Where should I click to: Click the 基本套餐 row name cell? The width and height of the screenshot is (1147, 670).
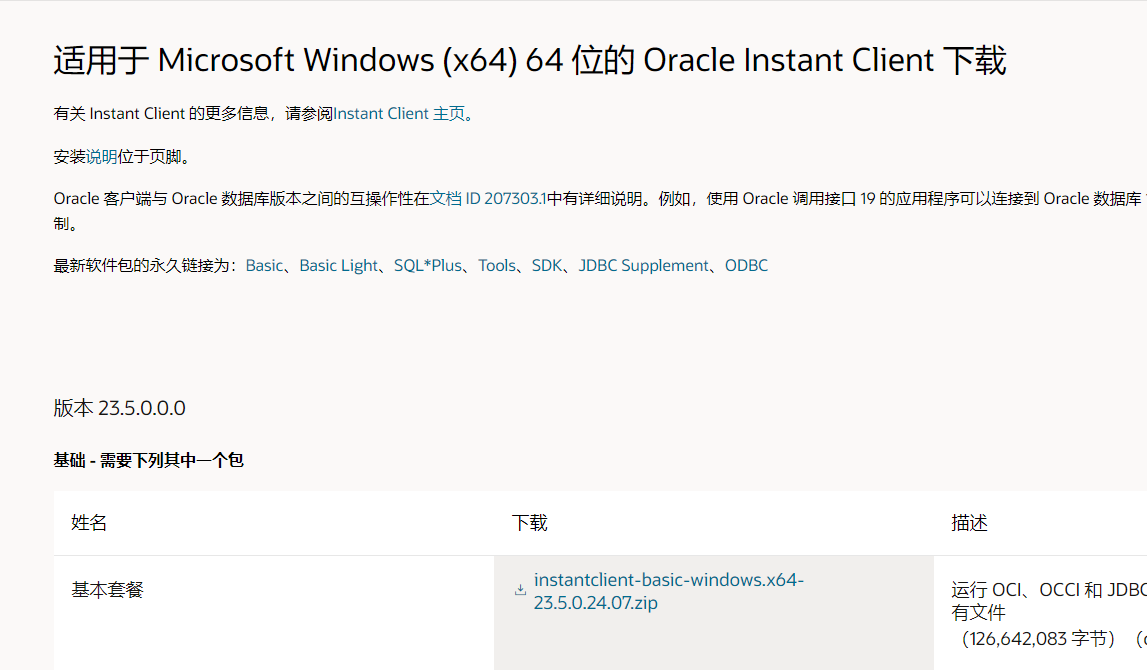pos(108,590)
